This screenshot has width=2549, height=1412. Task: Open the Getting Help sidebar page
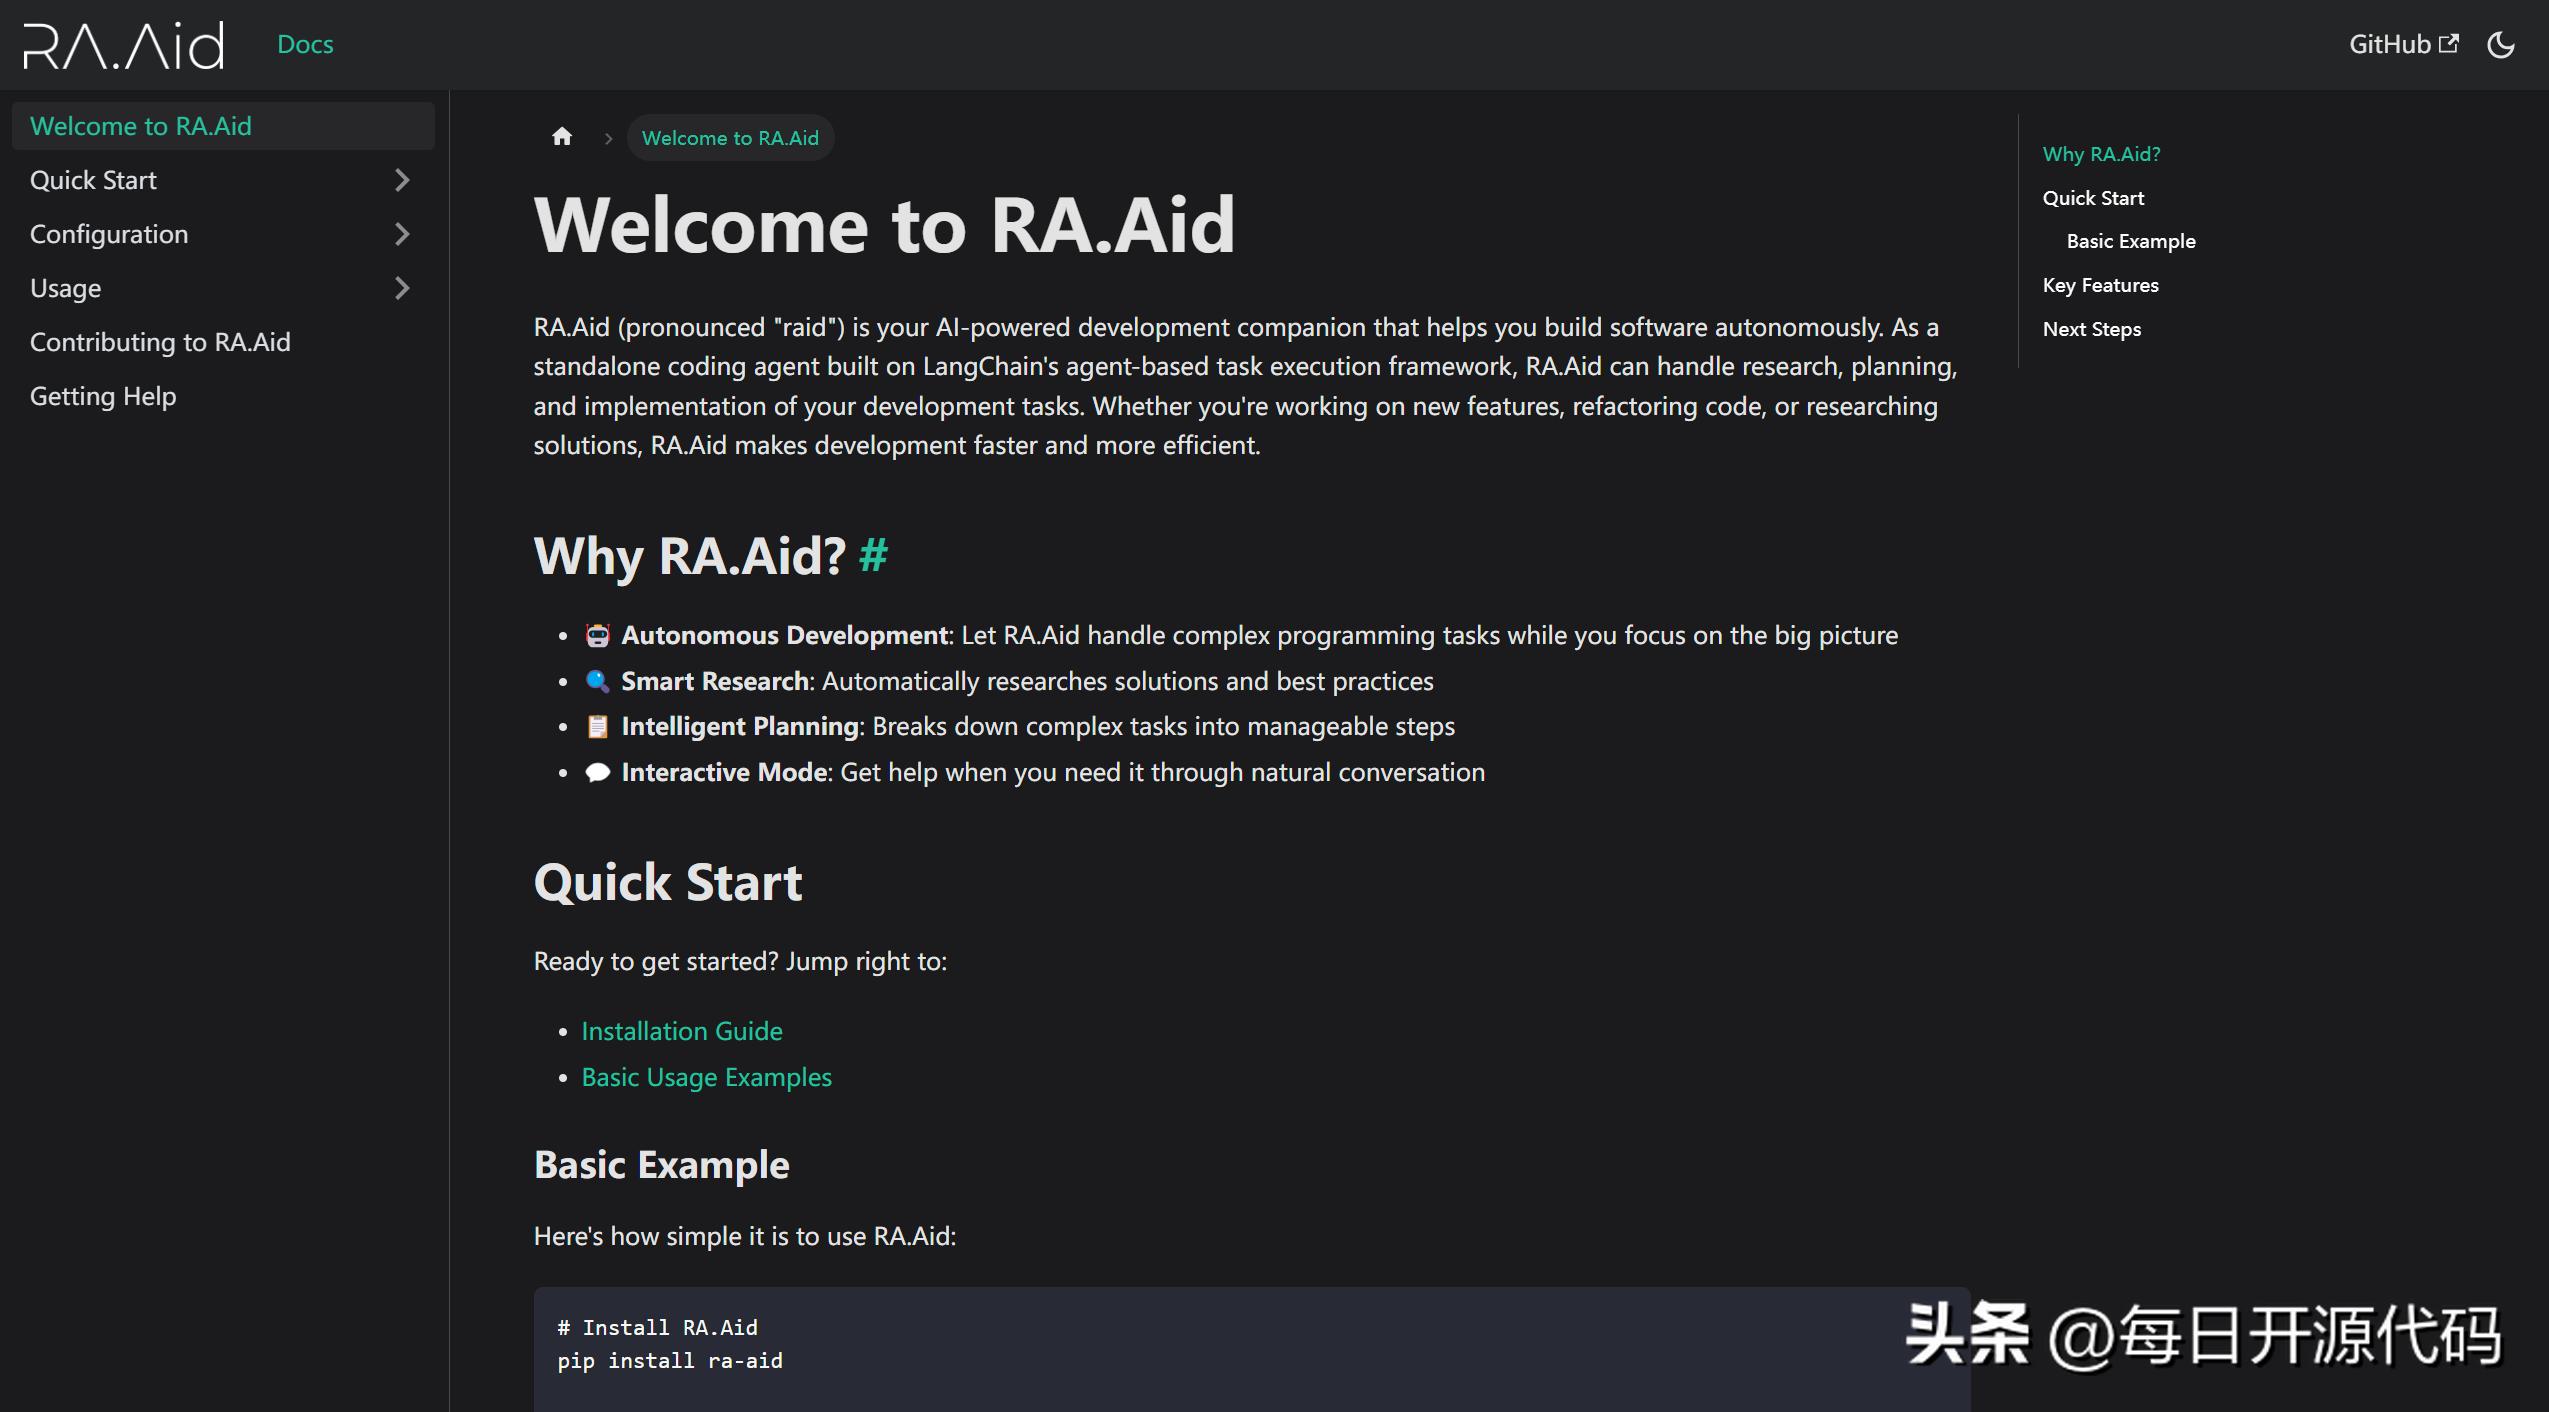[103, 396]
